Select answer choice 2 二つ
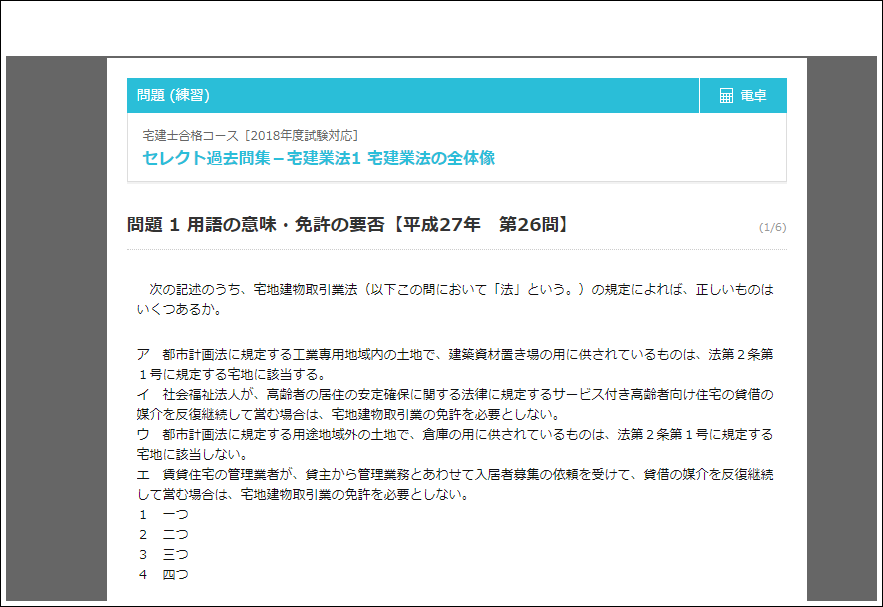 tap(164, 534)
